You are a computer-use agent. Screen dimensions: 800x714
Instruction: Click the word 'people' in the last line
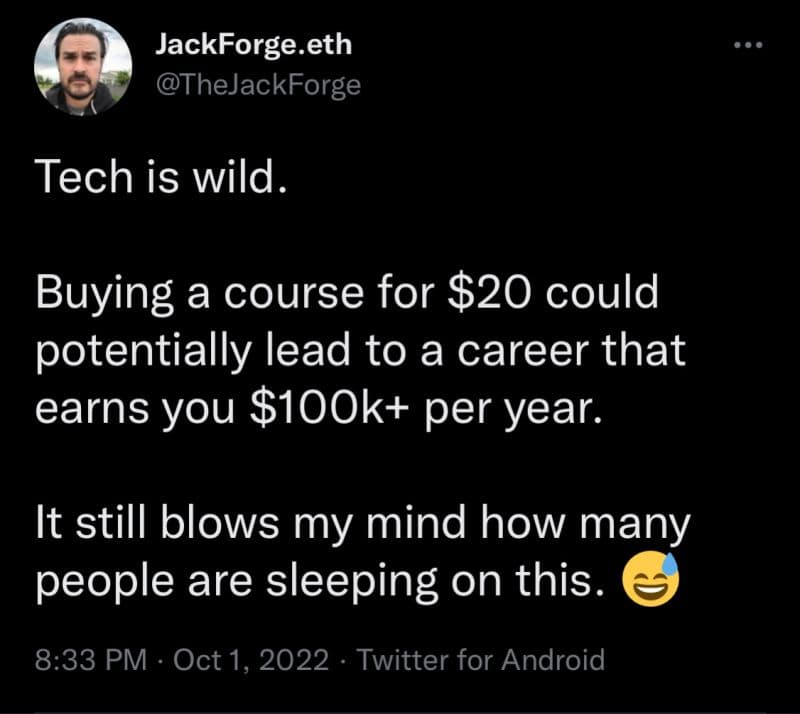point(105,582)
